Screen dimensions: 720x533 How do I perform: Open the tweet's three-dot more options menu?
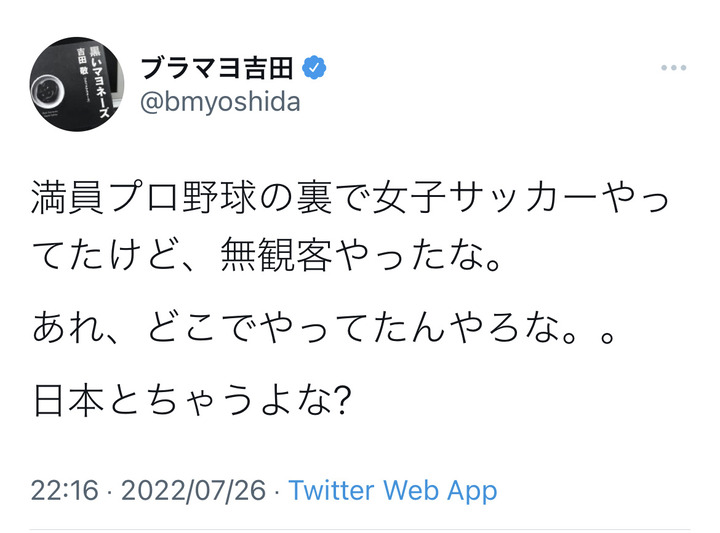[674, 68]
